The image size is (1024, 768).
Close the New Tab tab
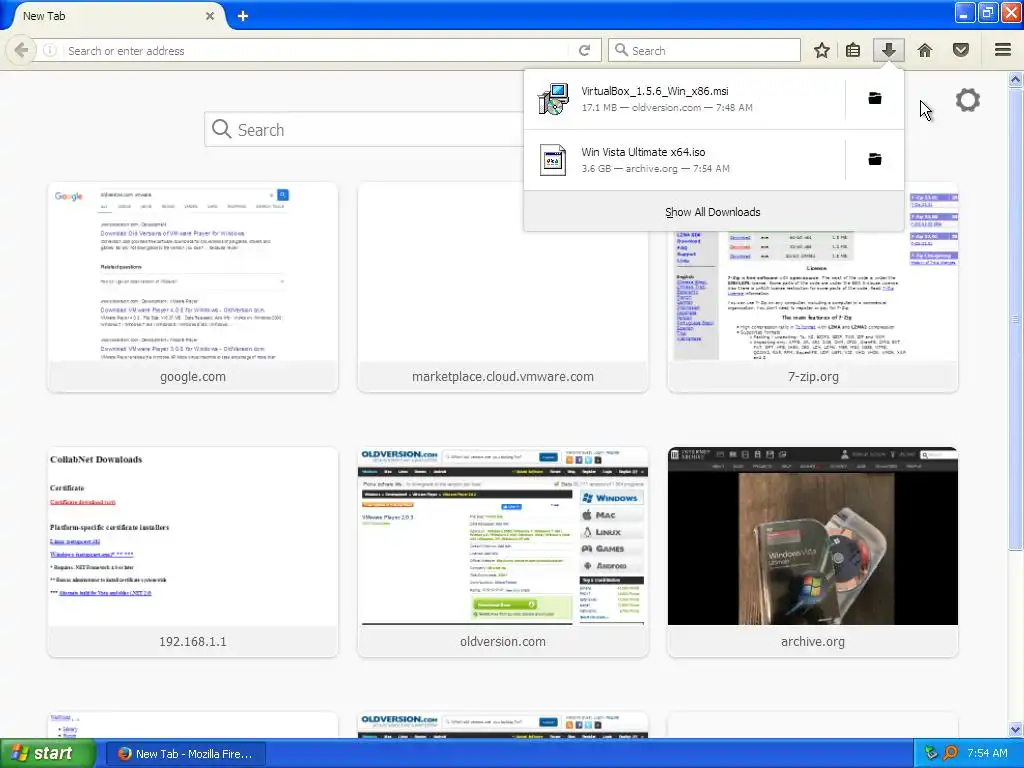(x=210, y=16)
